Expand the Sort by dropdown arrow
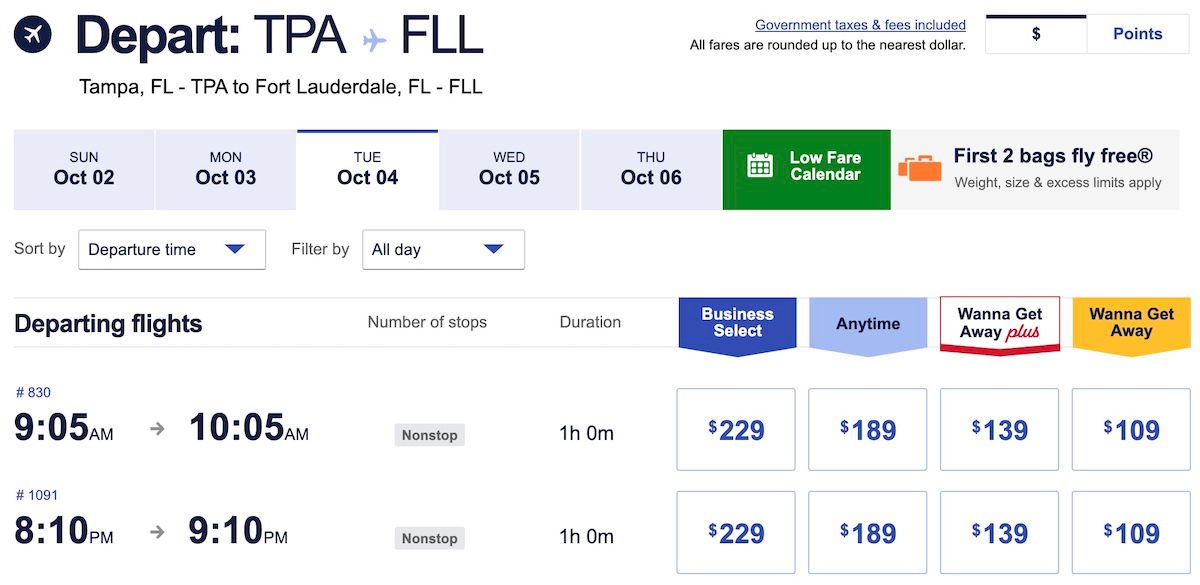 coord(238,249)
